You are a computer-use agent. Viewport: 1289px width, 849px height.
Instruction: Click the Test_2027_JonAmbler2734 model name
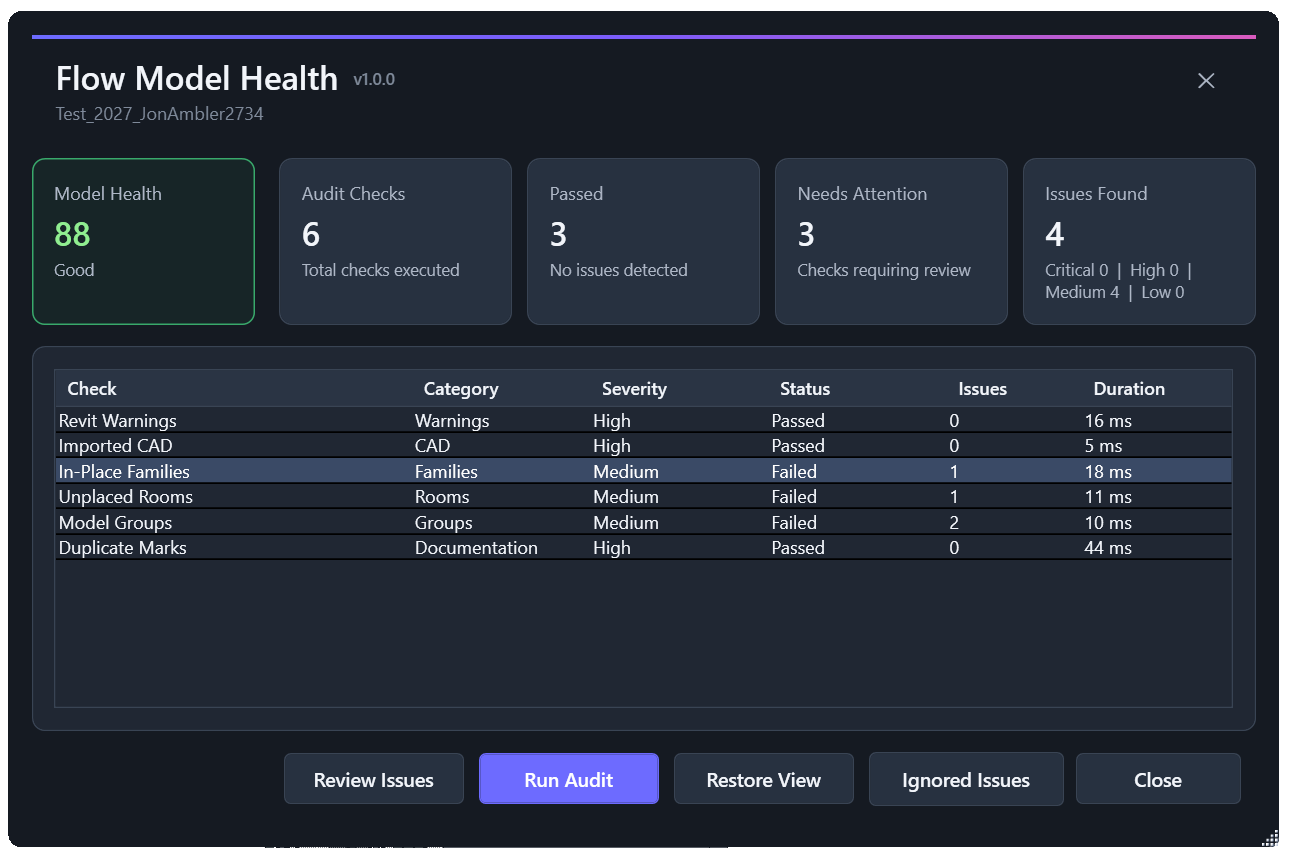160,114
